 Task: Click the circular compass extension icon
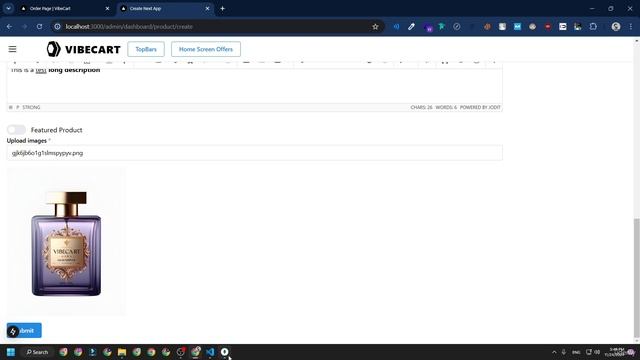pyautogui.click(x=457, y=27)
